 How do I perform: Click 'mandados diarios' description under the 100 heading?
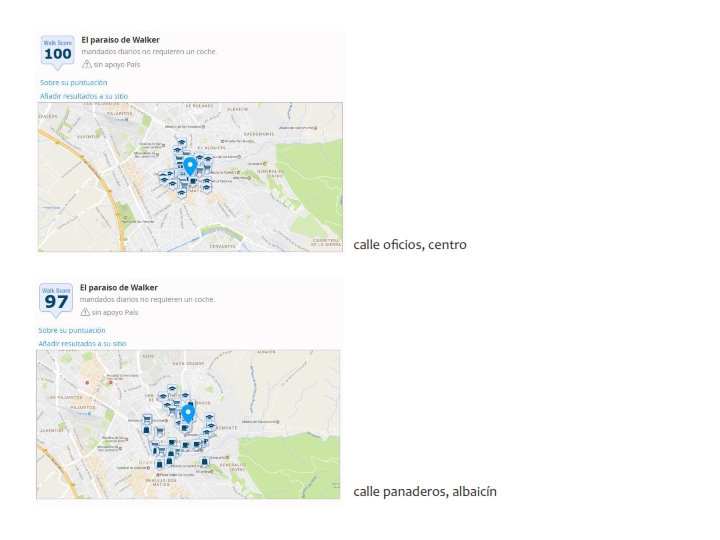pyautogui.click(x=149, y=51)
